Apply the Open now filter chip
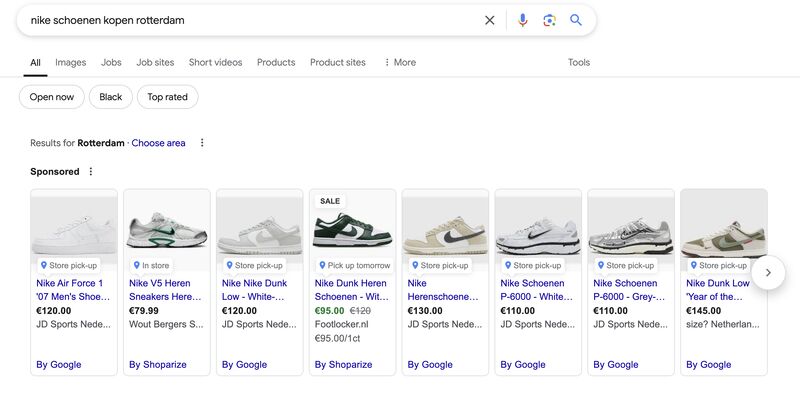The height and width of the screenshot is (396, 800). point(52,97)
